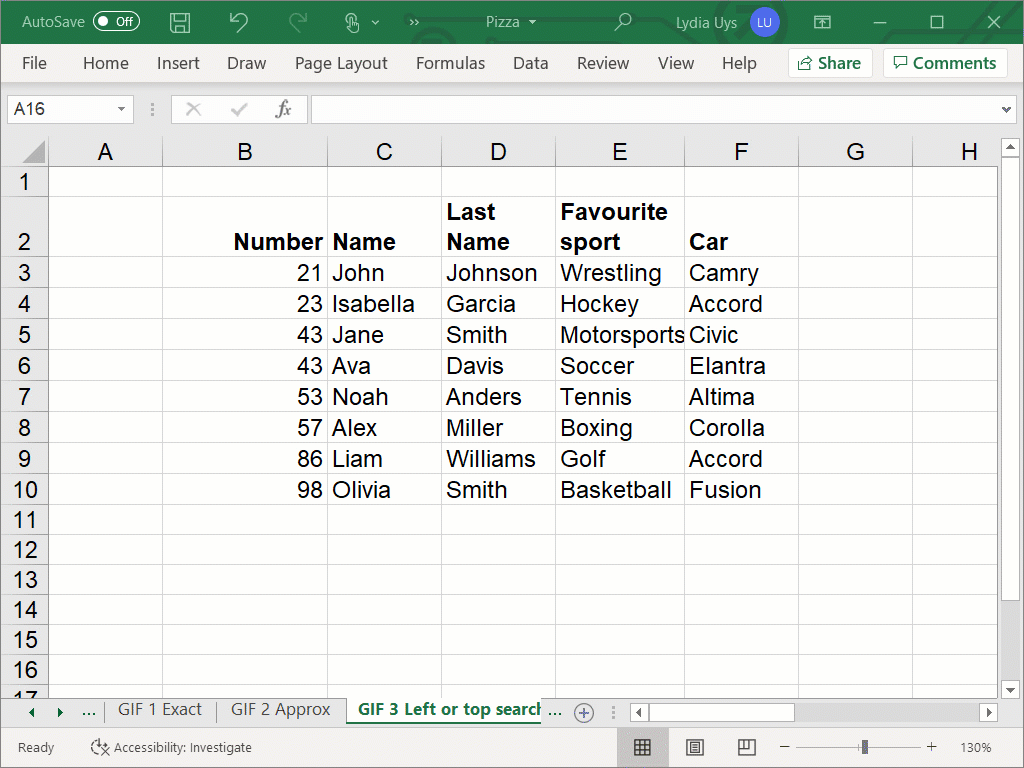Open the Name Box dropdown
Viewport: 1024px width, 768px height.
(x=123, y=108)
